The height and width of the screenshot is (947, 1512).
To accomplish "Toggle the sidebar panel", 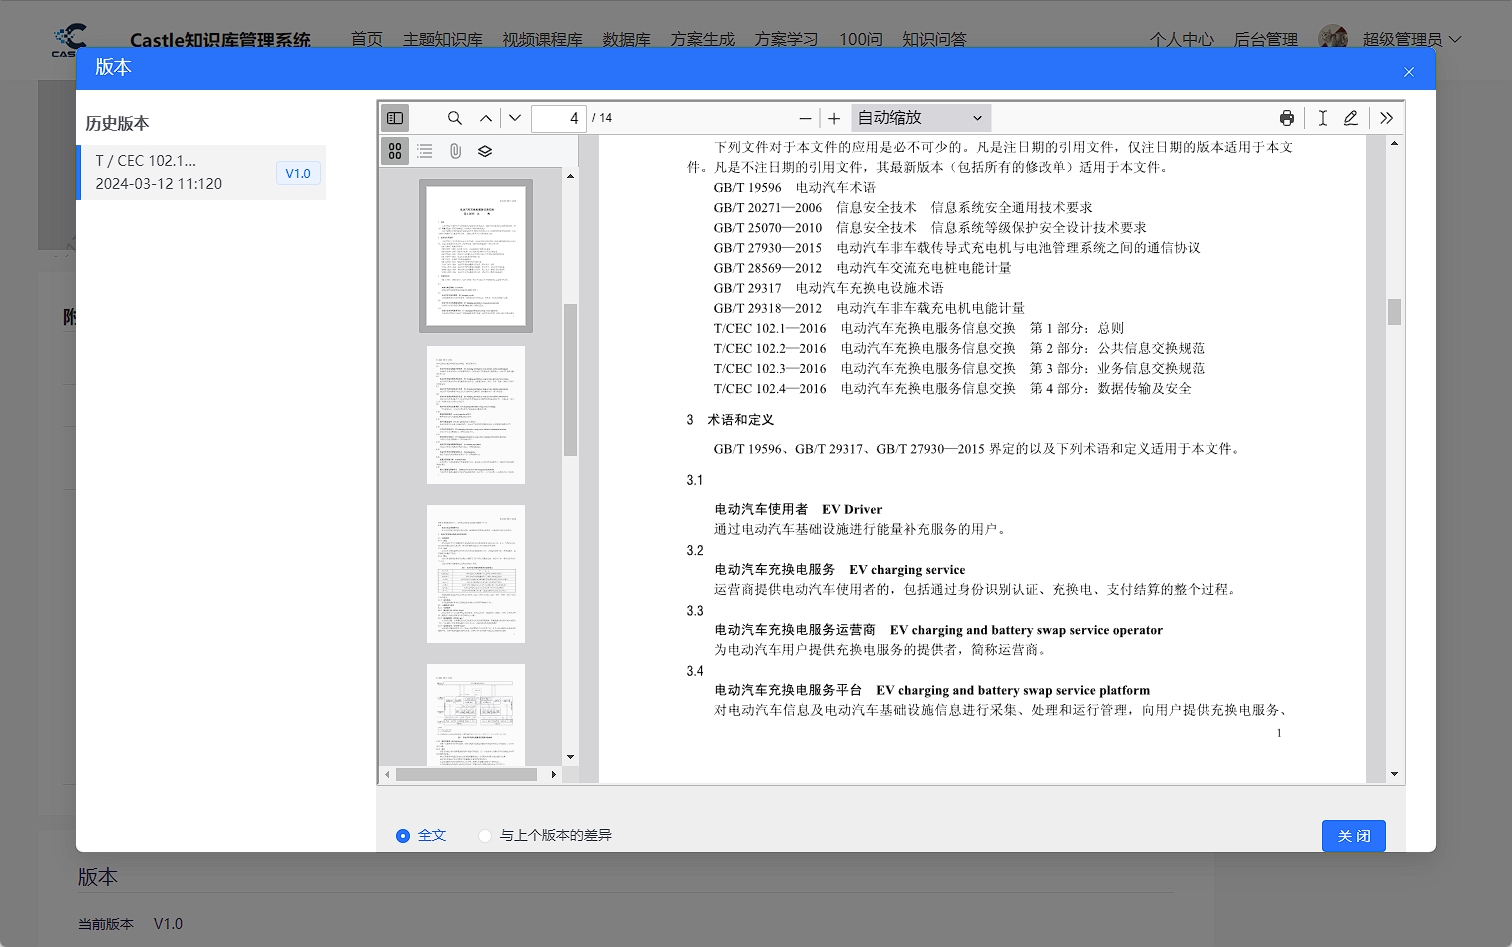I will pos(394,117).
